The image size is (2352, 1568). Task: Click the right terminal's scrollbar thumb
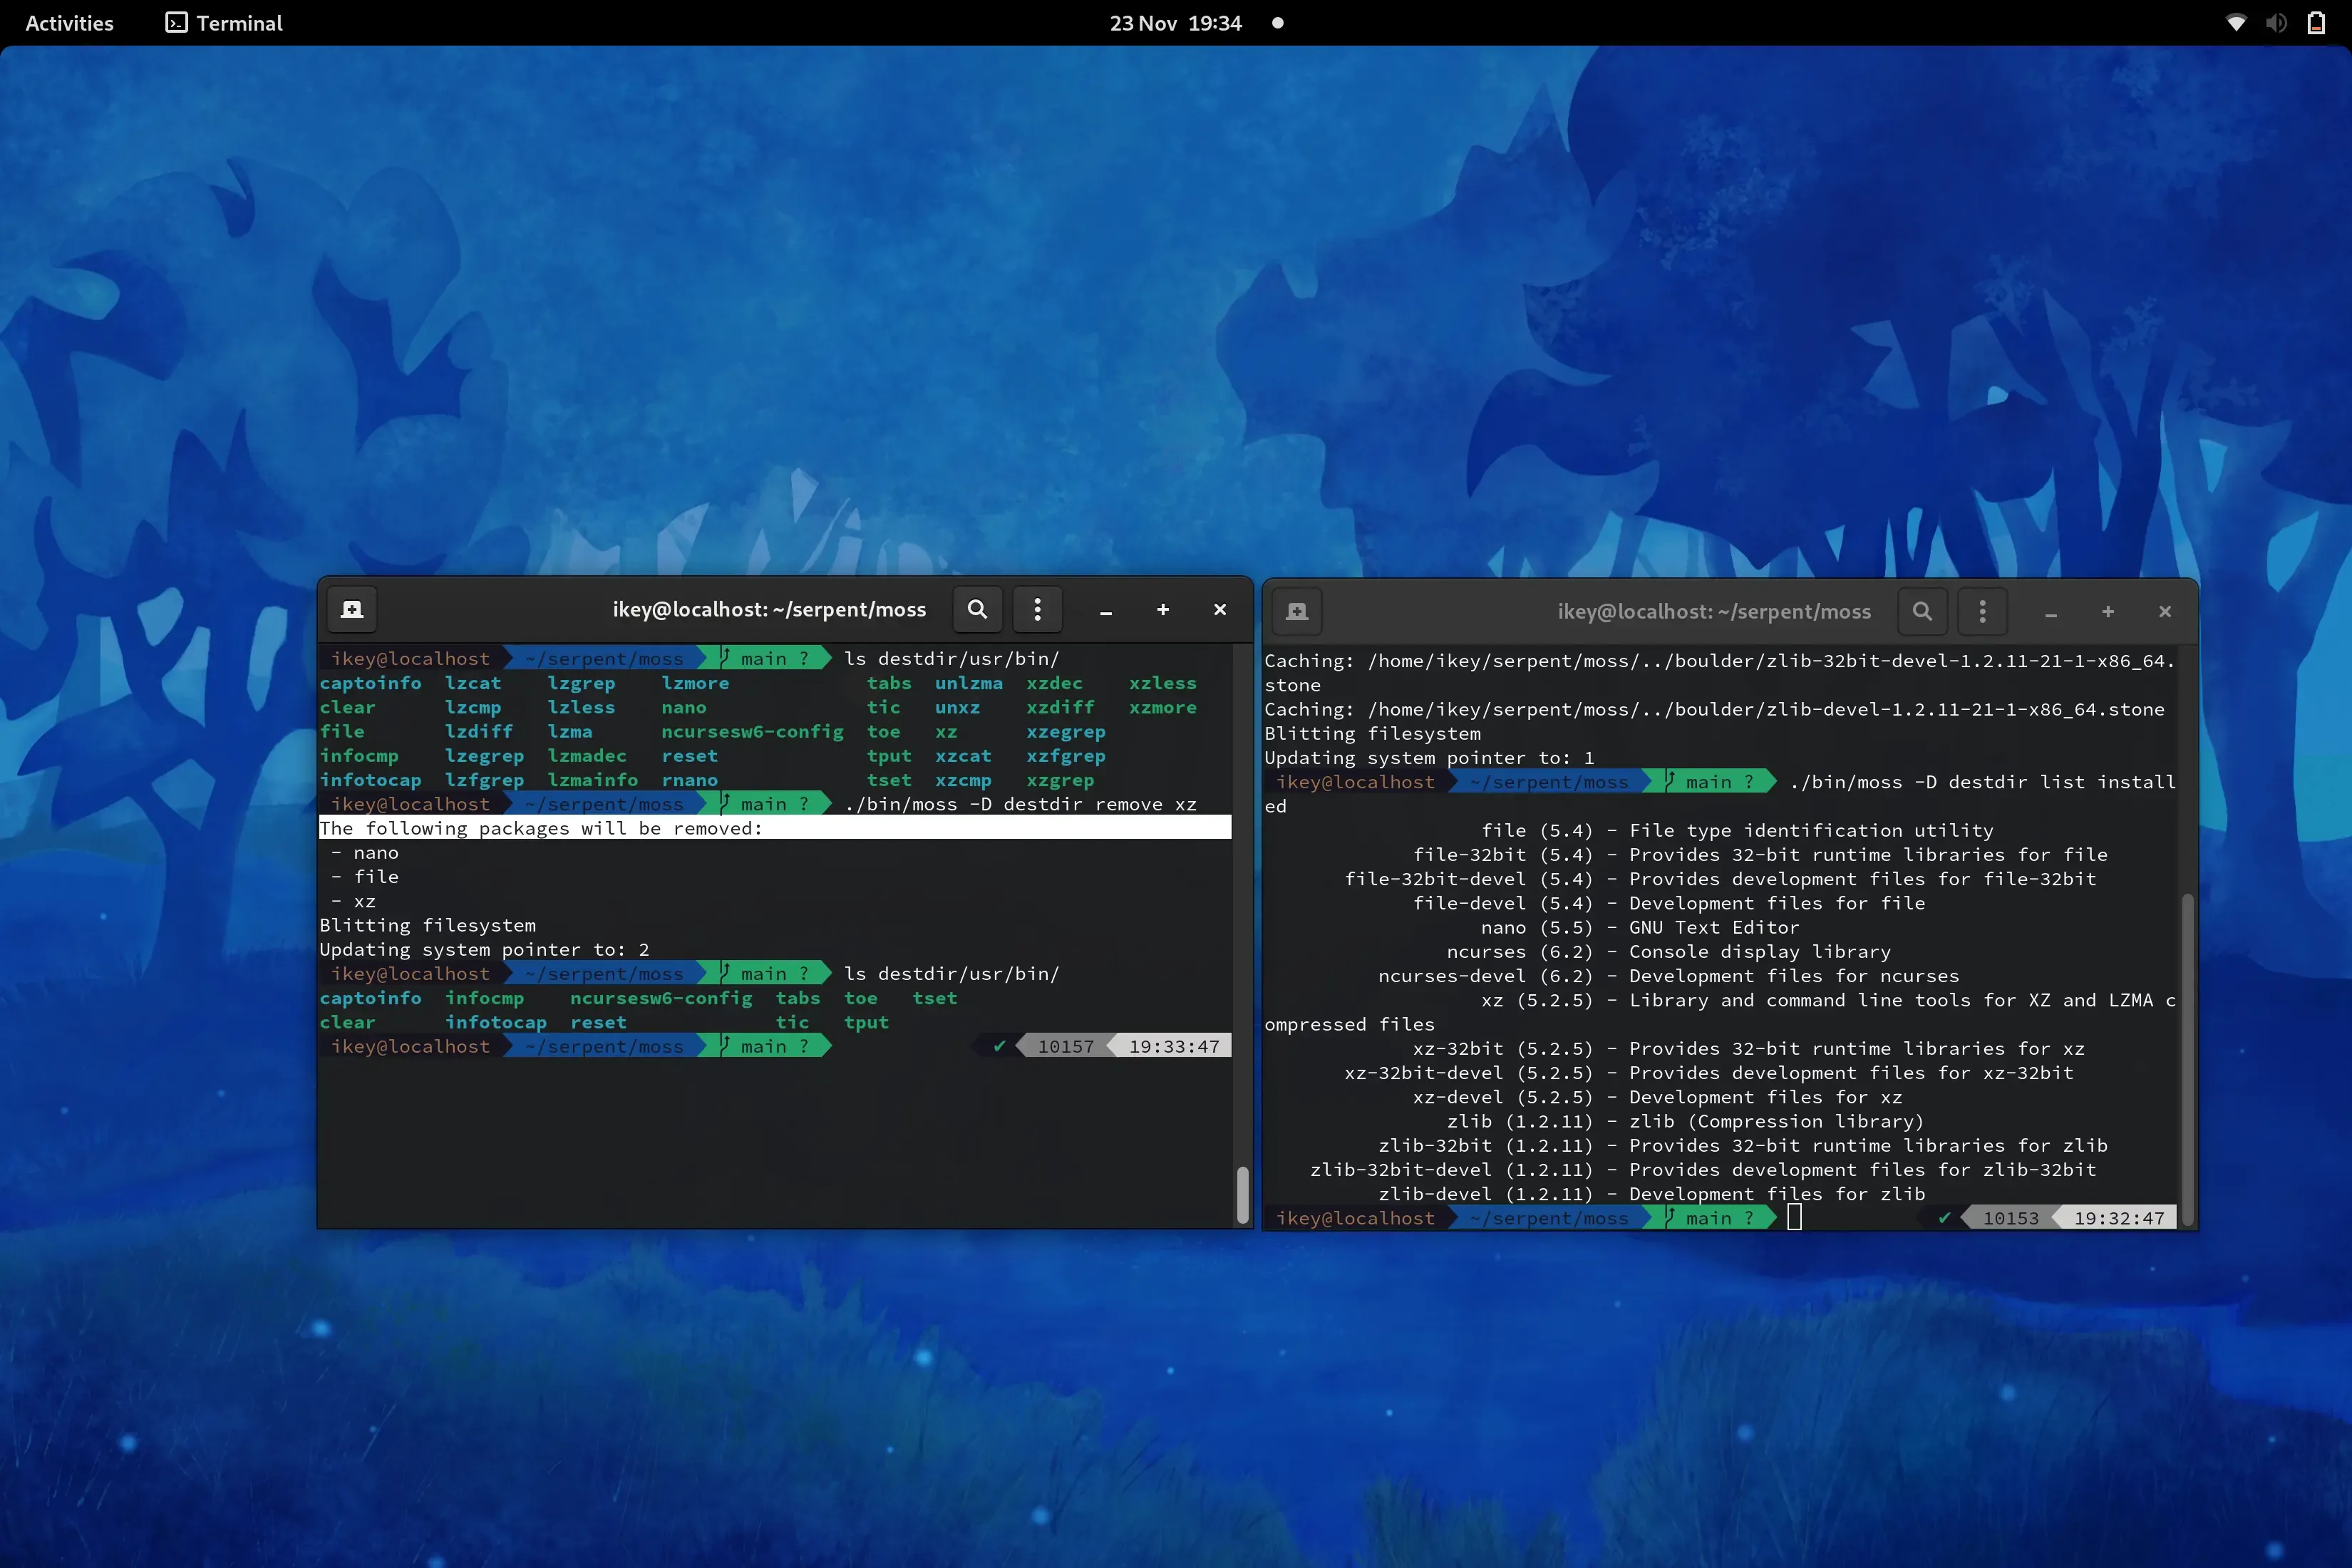click(2187, 1060)
